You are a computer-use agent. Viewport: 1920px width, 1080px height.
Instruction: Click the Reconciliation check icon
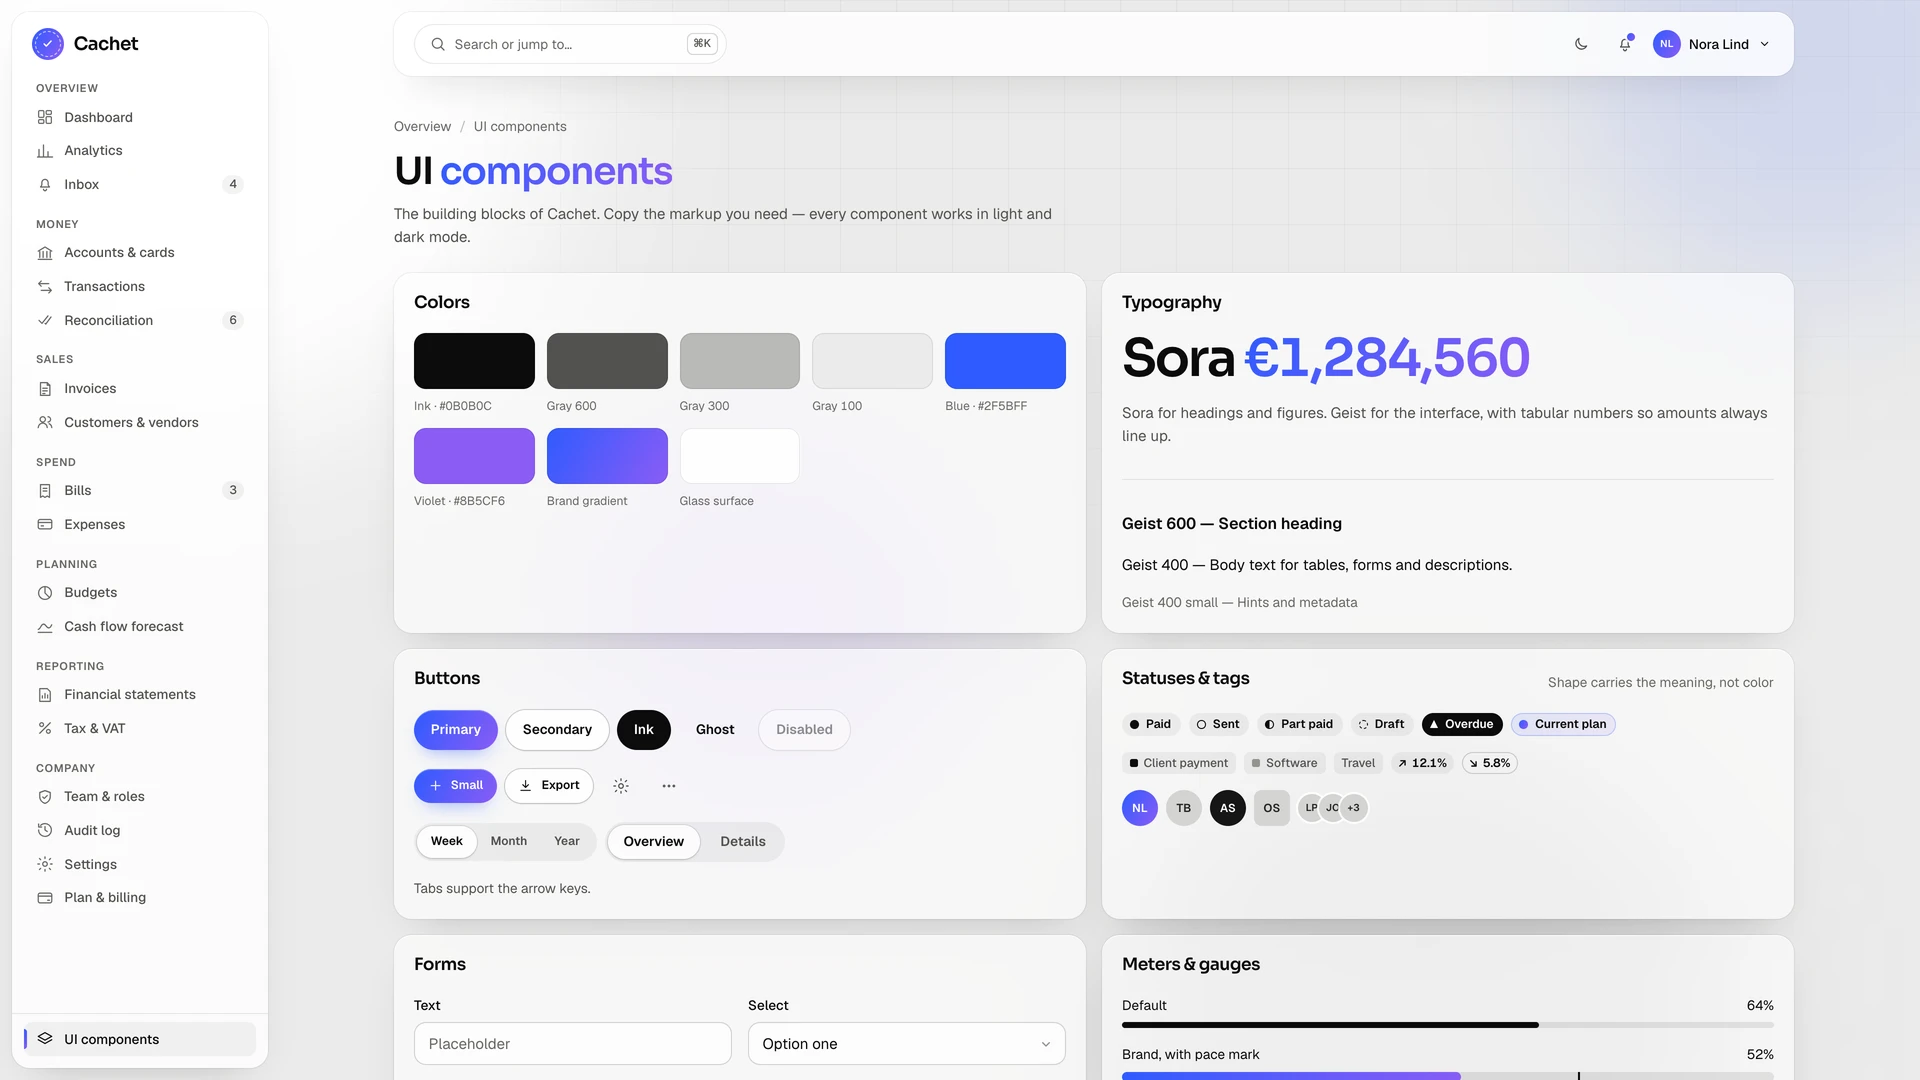(x=45, y=321)
